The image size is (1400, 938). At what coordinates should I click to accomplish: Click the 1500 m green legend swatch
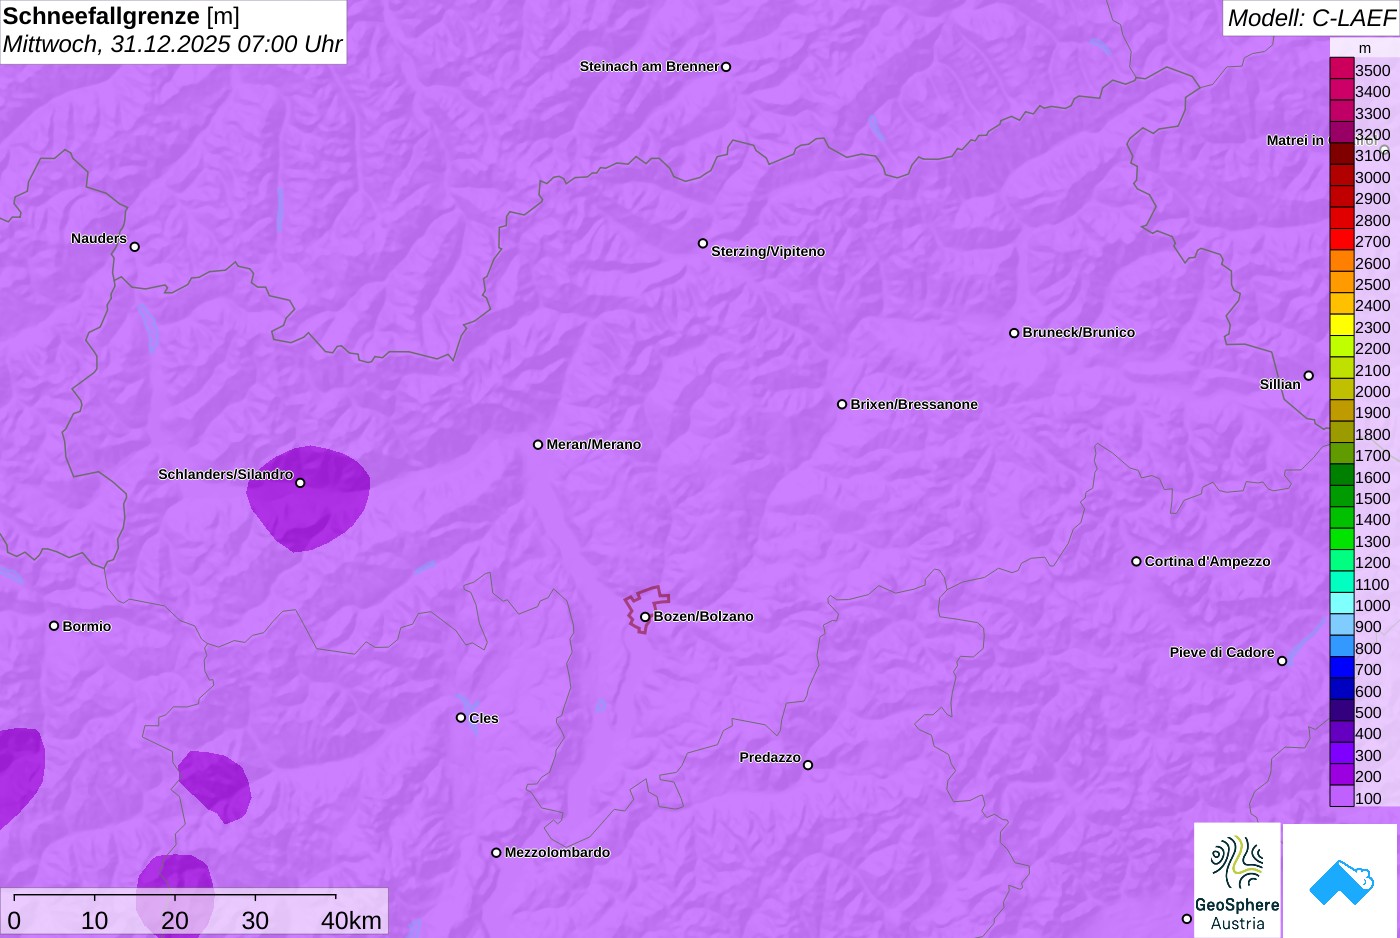click(1341, 497)
